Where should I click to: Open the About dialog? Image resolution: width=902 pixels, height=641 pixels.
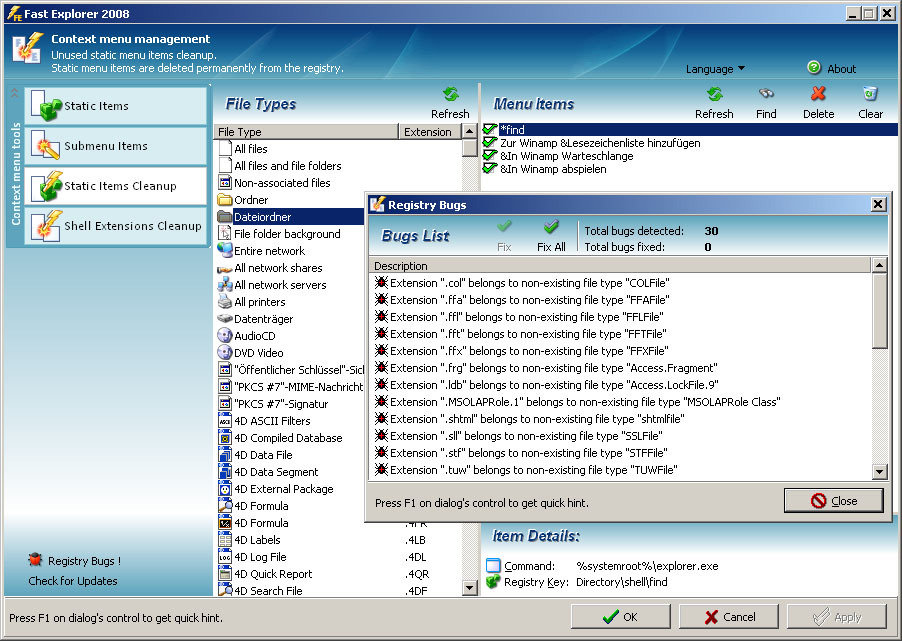pos(832,68)
